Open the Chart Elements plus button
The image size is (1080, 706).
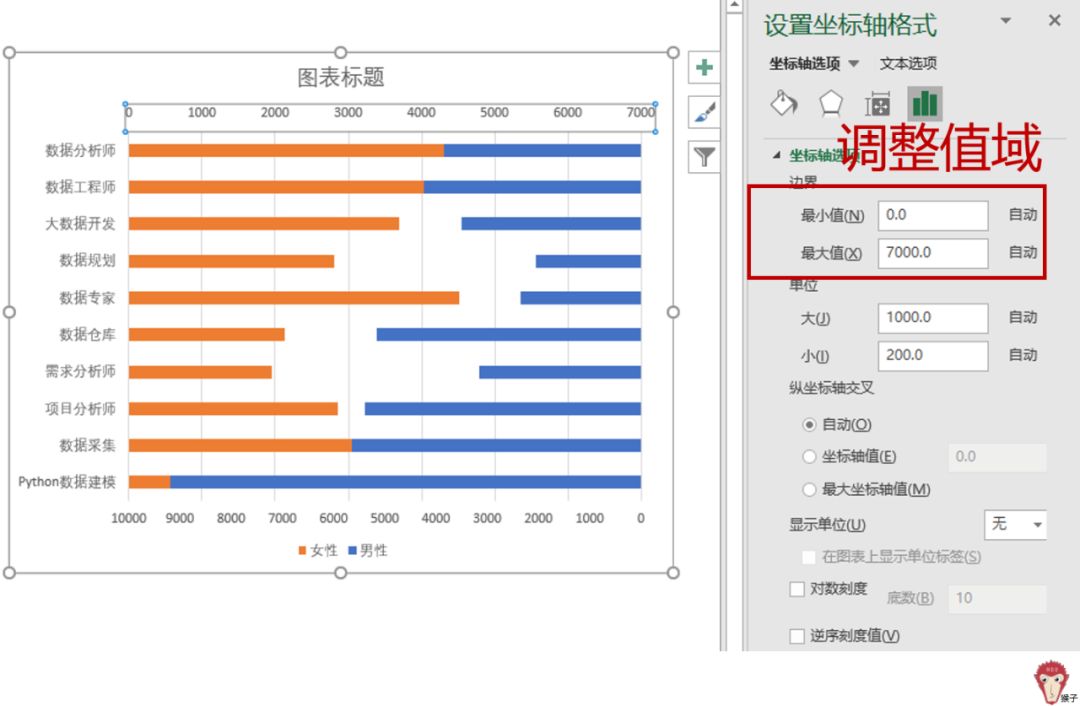pyautogui.click(x=704, y=68)
